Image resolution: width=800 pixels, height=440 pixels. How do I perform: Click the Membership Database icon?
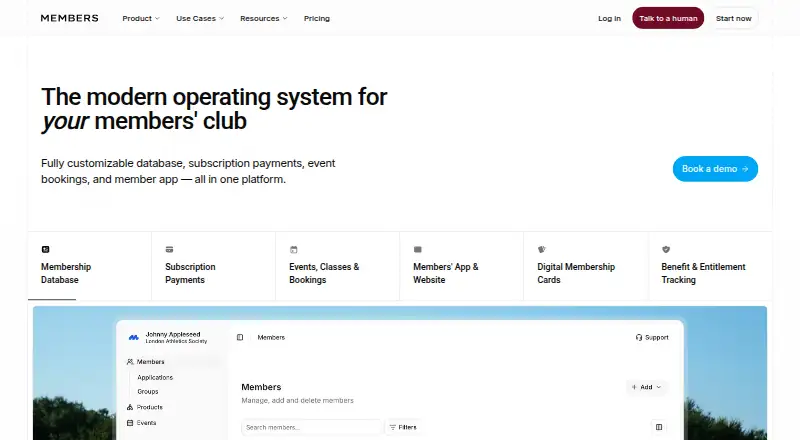click(45, 250)
